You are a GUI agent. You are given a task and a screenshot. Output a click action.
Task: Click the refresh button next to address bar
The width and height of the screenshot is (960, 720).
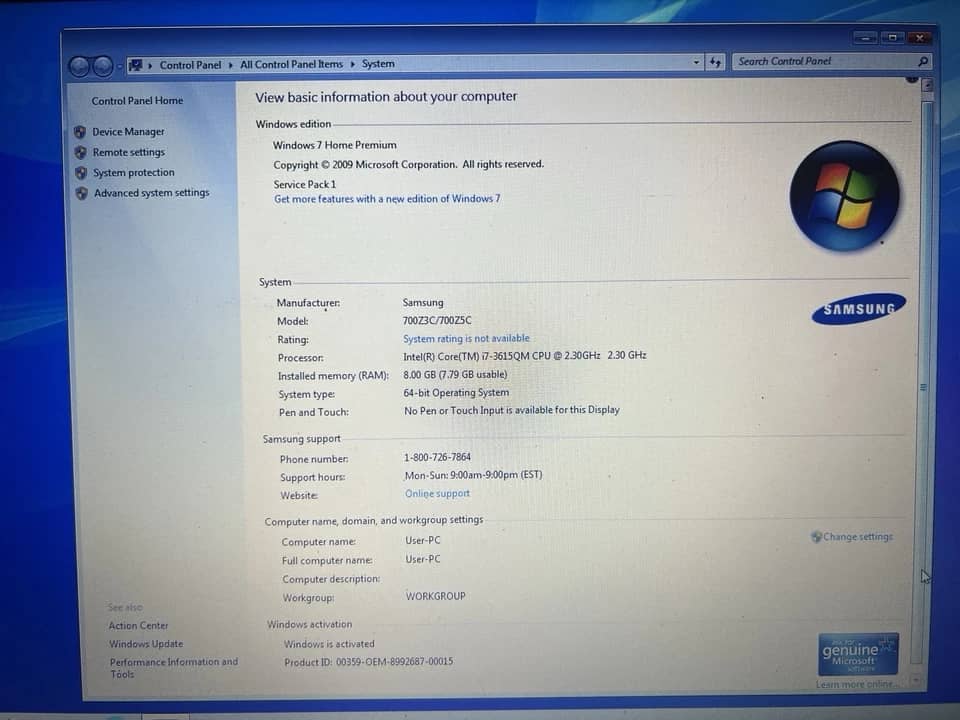click(x=715, y=62)
